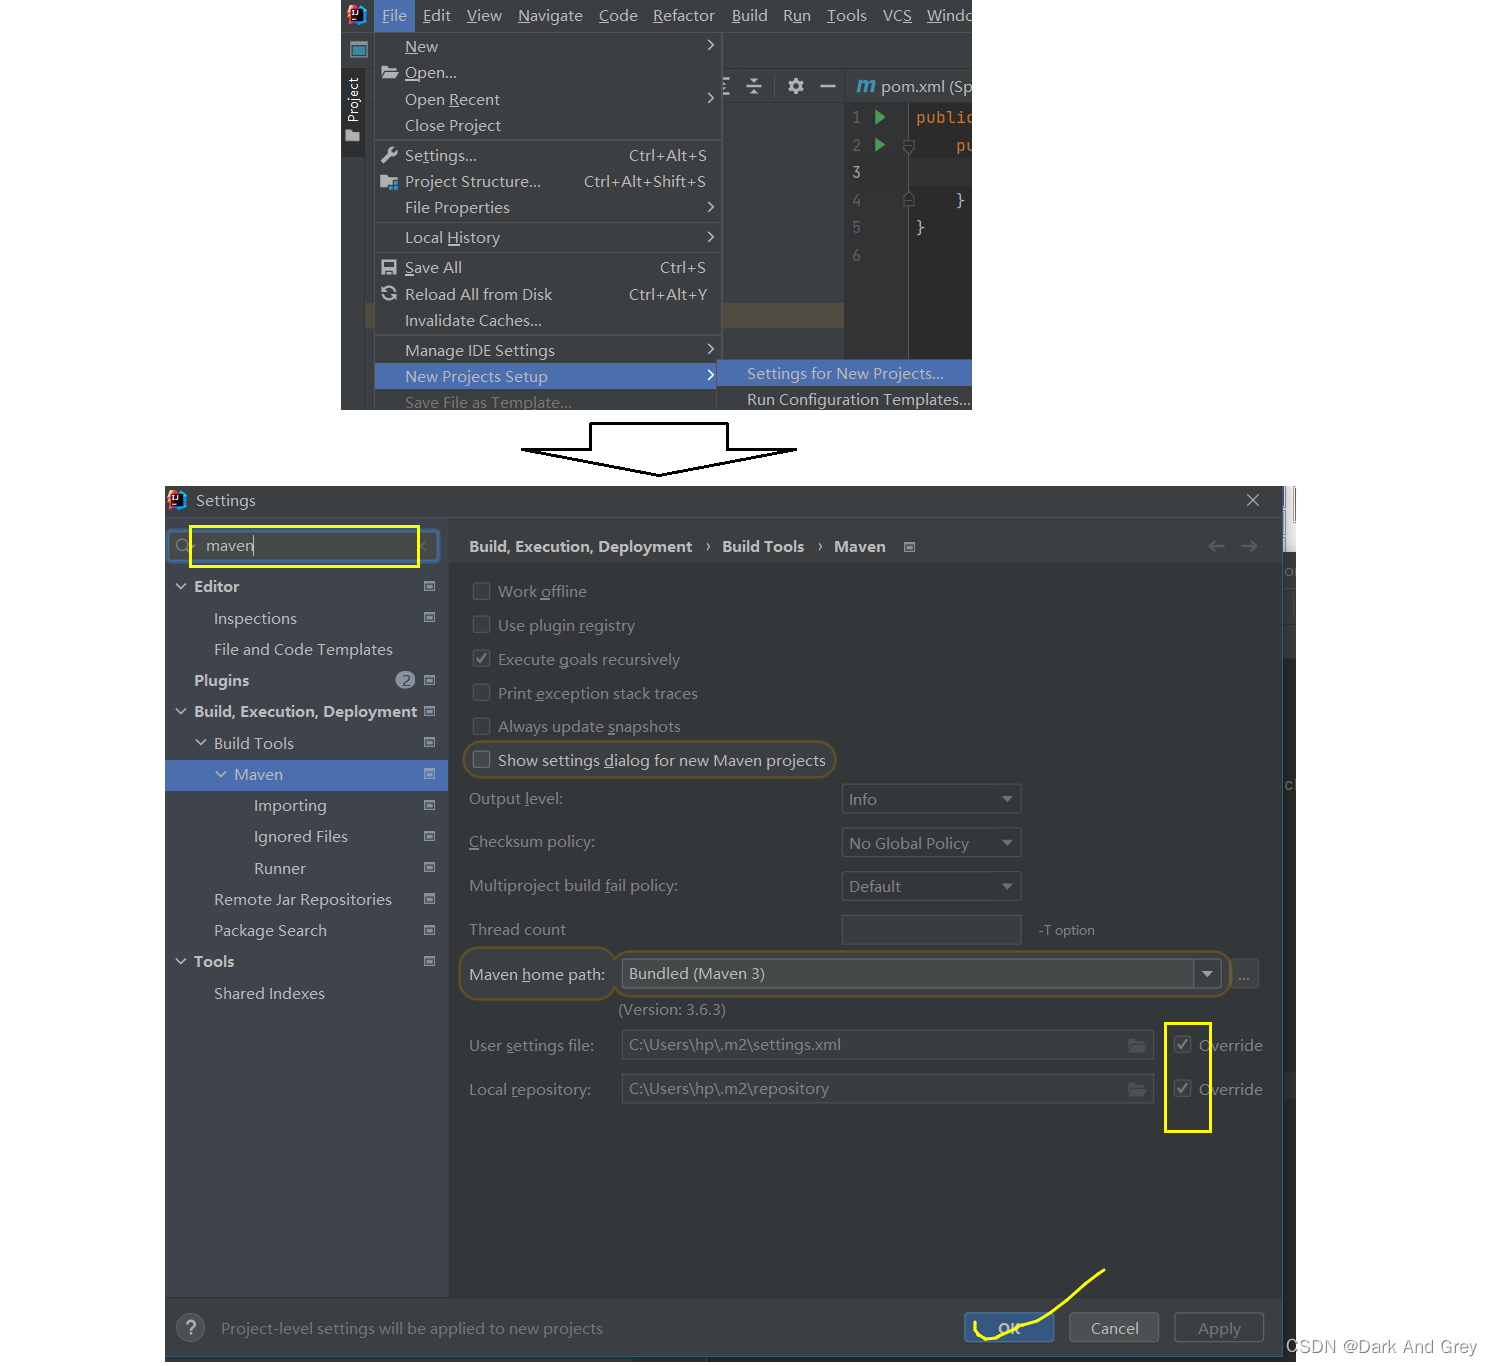Open Output level dropdown
This screenshot has width=1493, height=1366.
point(931,799)
